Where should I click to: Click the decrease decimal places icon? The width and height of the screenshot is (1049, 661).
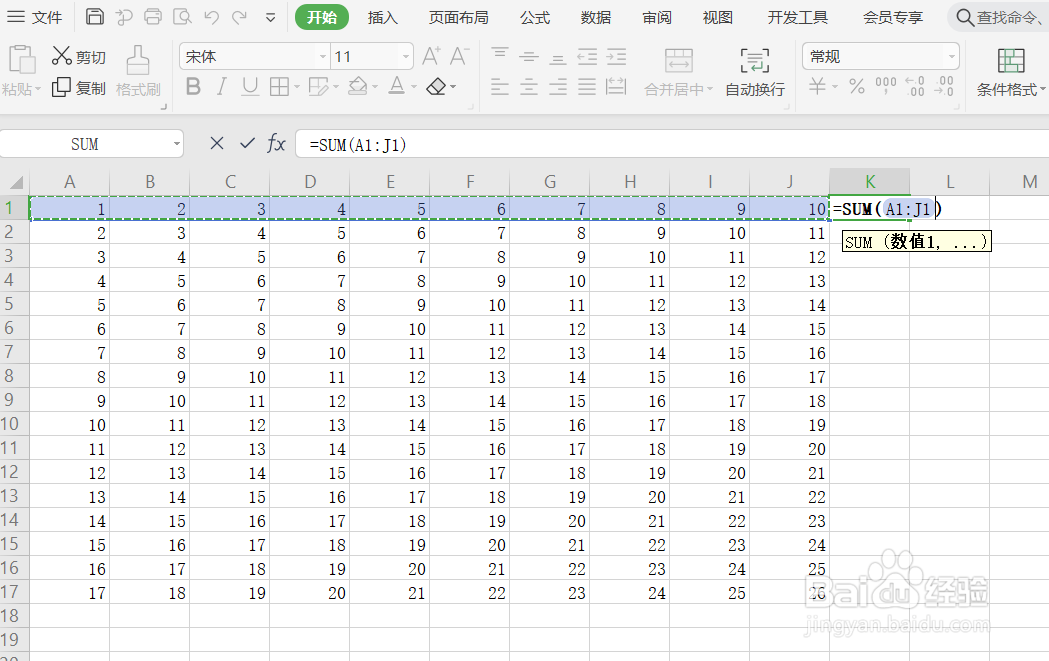944,86
